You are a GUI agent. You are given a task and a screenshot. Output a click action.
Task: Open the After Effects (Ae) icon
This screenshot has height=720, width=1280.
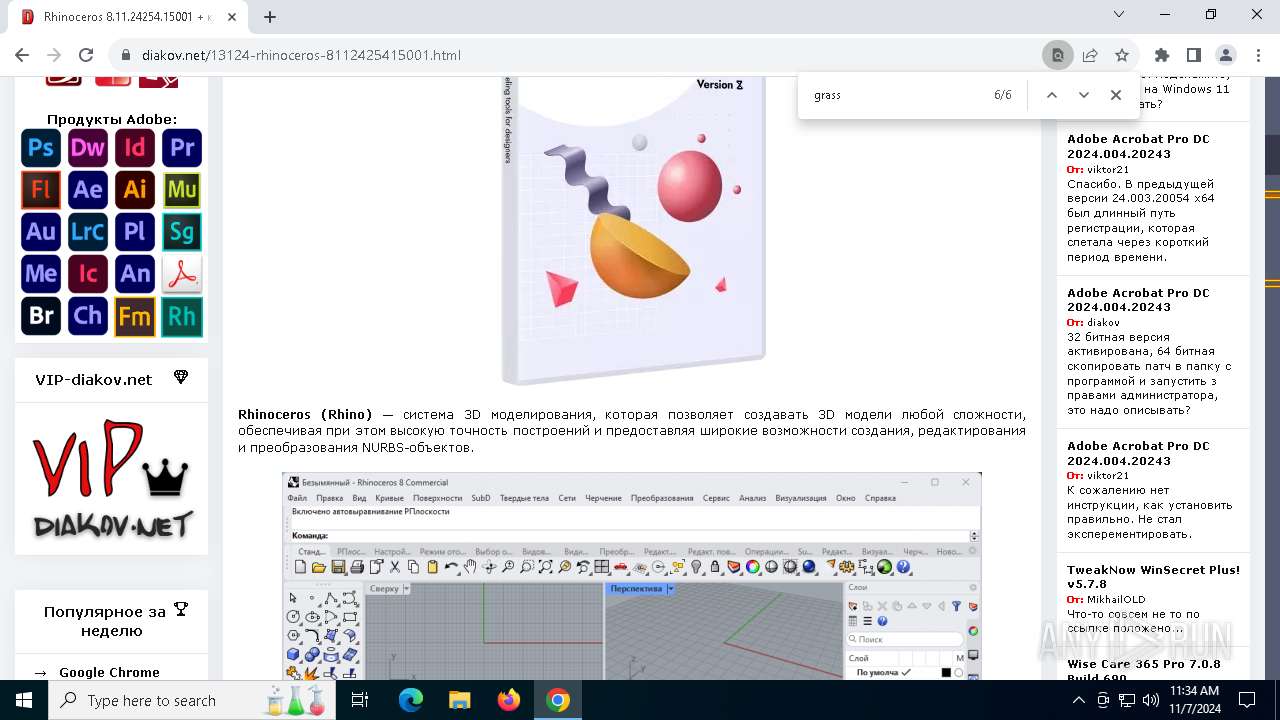click(x=88, y=190)
